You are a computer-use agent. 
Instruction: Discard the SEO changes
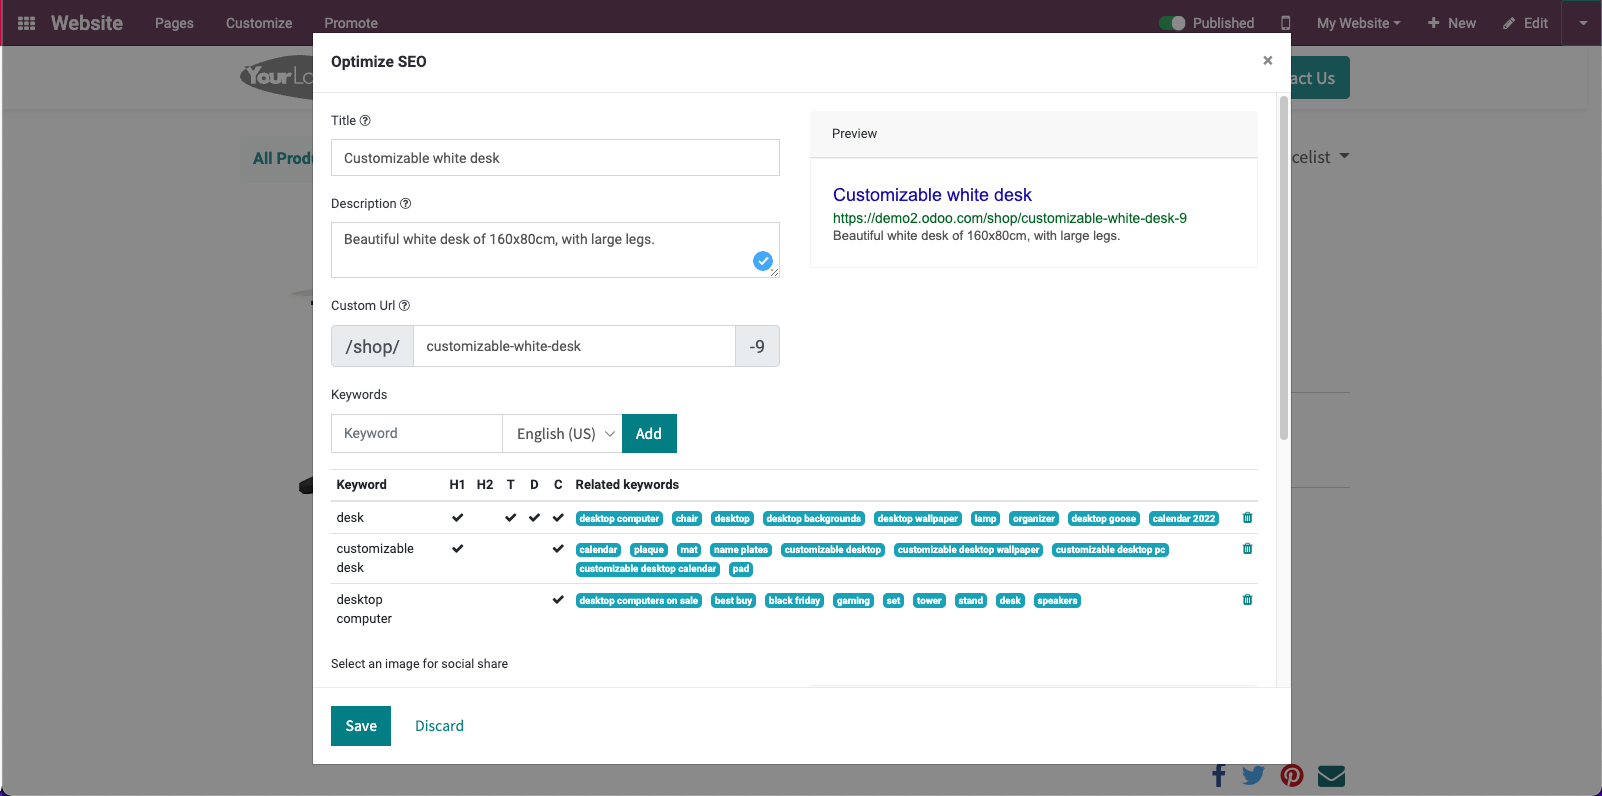(x=439, y=726)
